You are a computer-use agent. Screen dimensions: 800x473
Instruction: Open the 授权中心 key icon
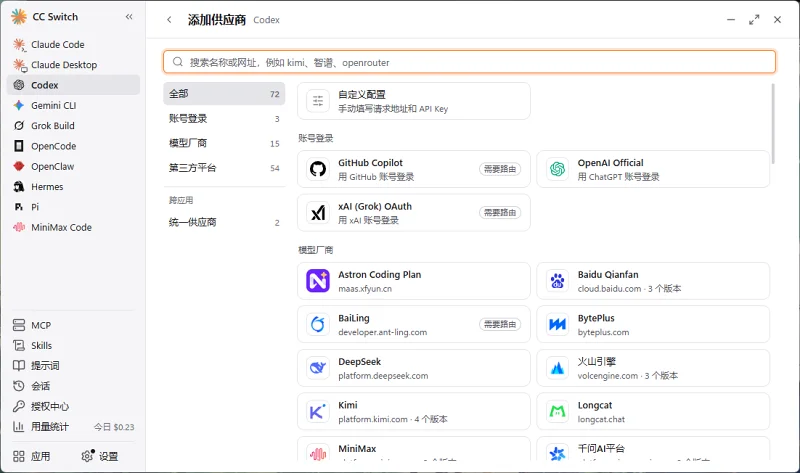[x=19, y=406]
